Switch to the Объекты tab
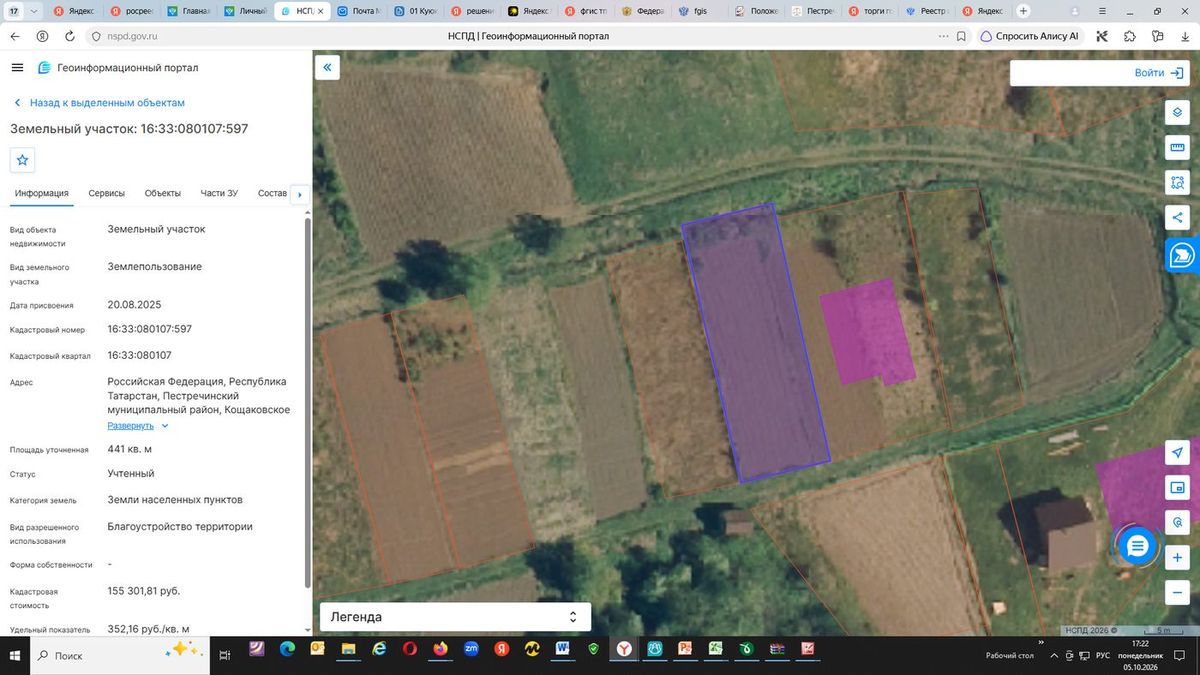The image size is (1200, 675). [162, 193]
